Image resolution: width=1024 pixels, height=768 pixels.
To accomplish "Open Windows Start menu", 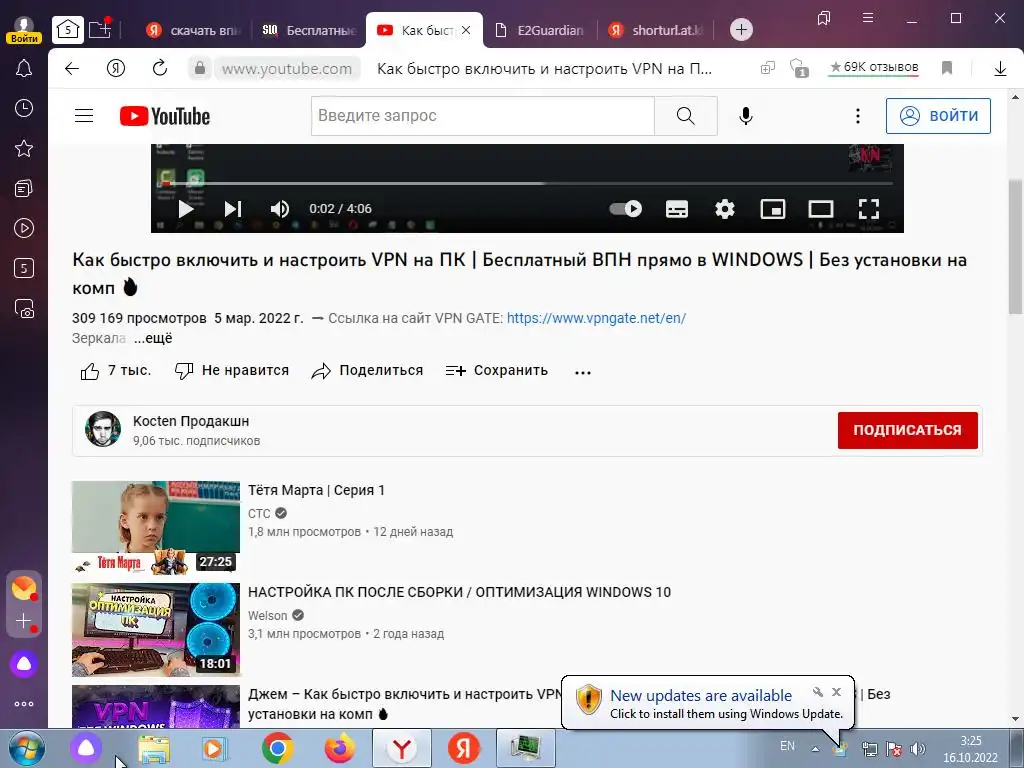I will tap(27, 748).
